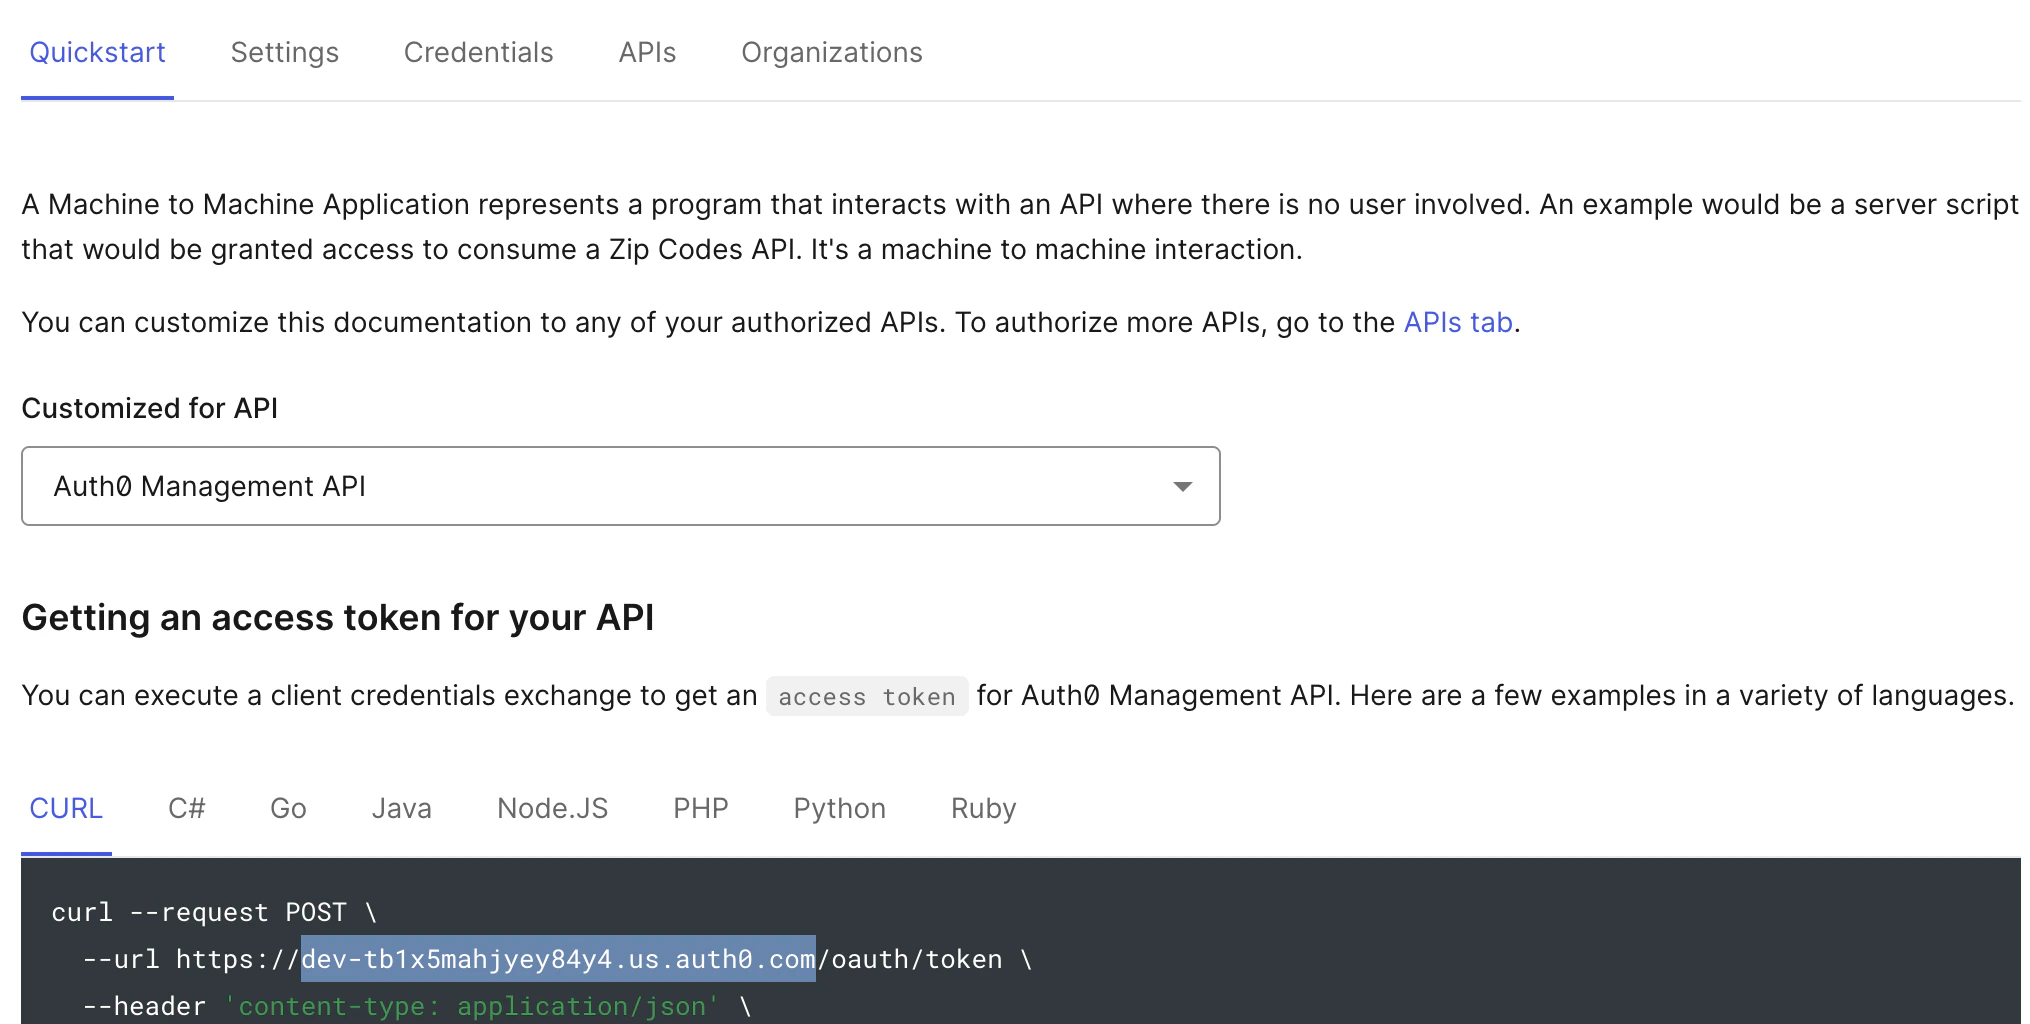Click the highlighted Auth0 domain in URL
The image size is (2030, 1024).
pyautogui.click(x=558, y=960)
